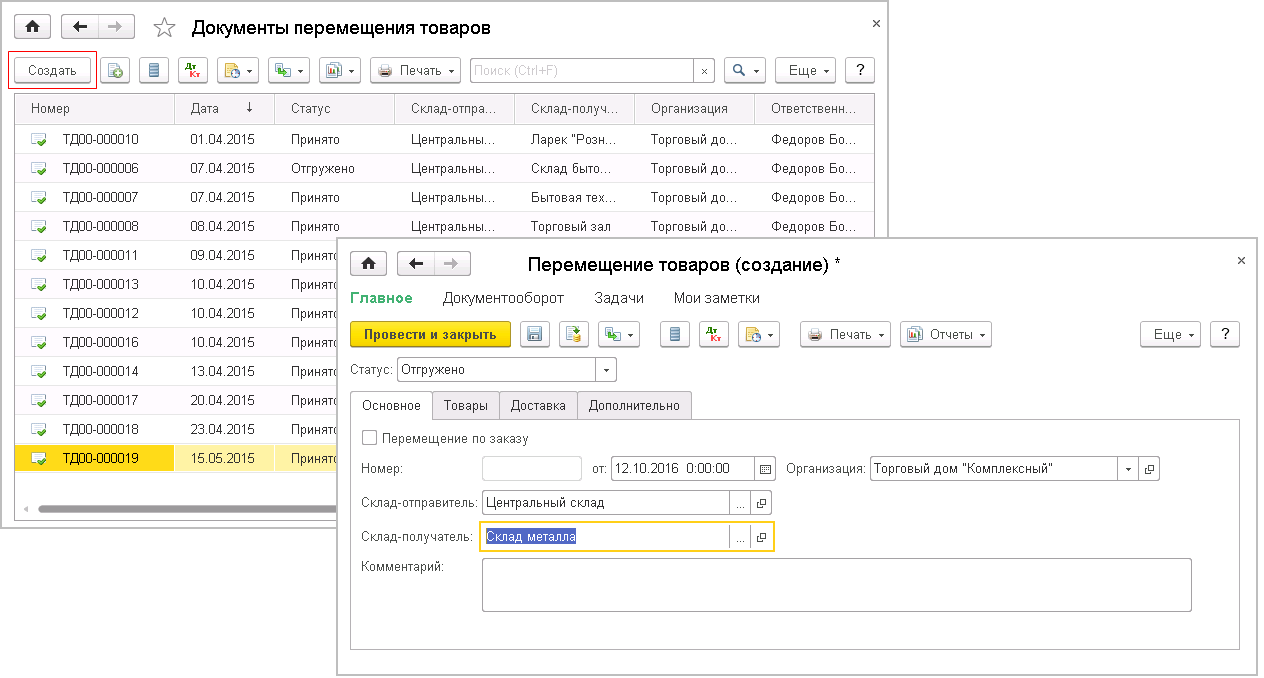The image size is (1264, 678).
Task: Click the copy document icon next to Создать
Action: pos(115,71)
